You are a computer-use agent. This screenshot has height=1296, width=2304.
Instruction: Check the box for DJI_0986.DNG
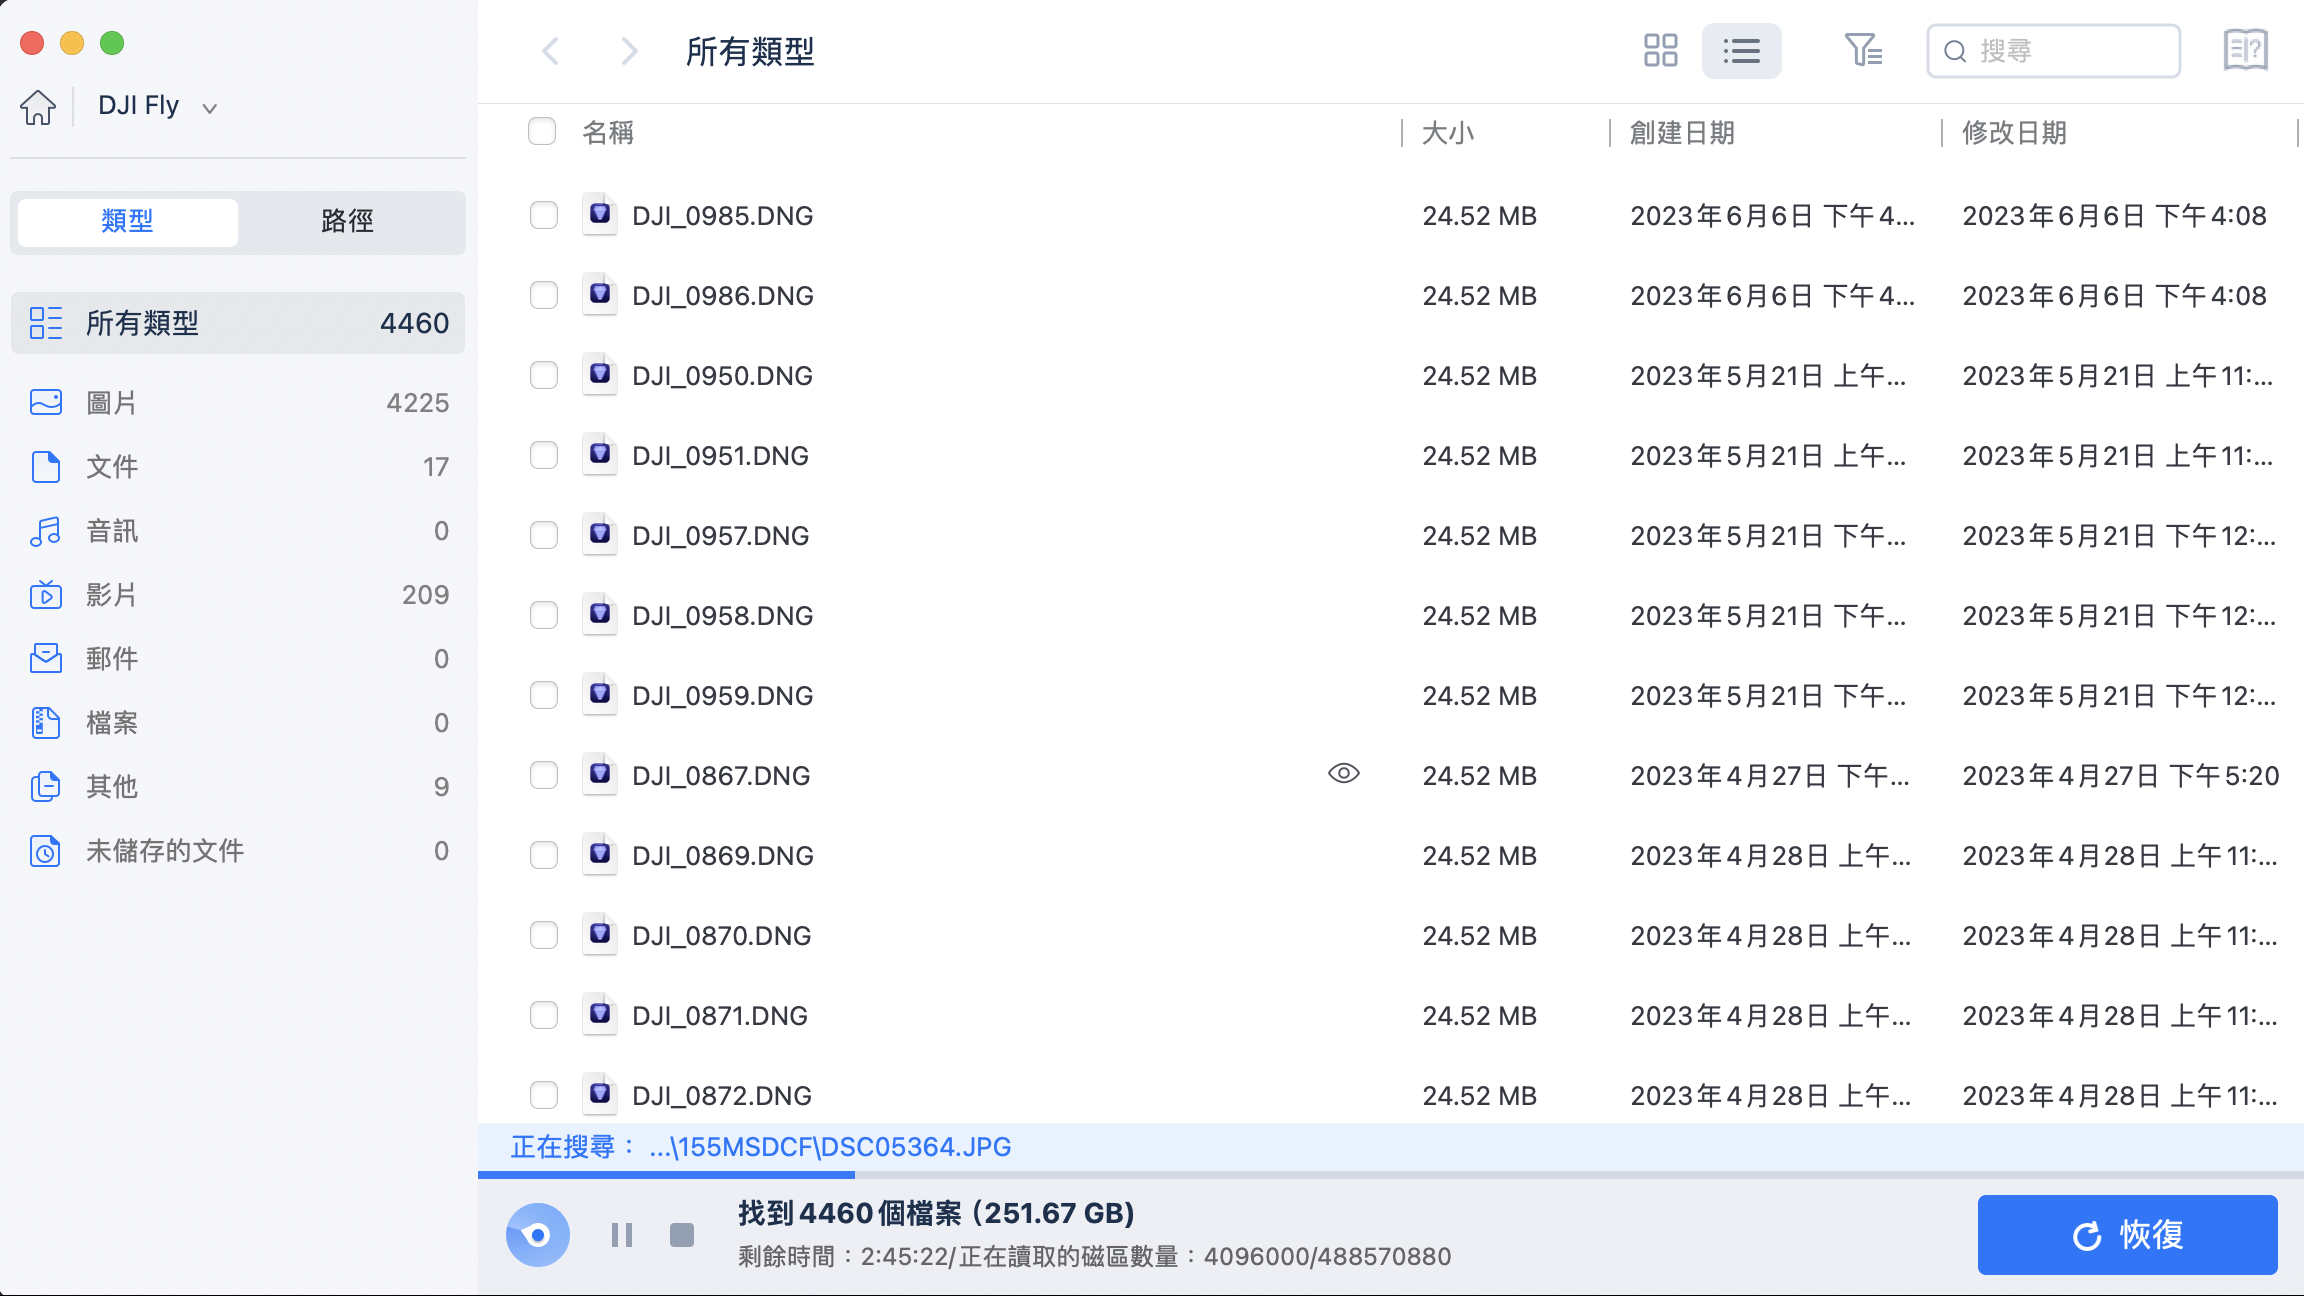coord(544,295)
